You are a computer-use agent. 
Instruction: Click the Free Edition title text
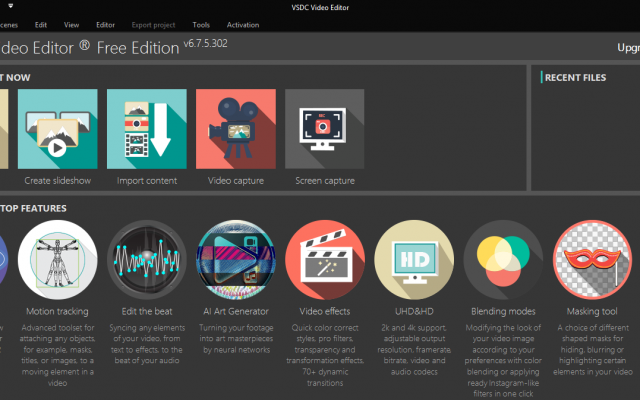tap(138, 48)
